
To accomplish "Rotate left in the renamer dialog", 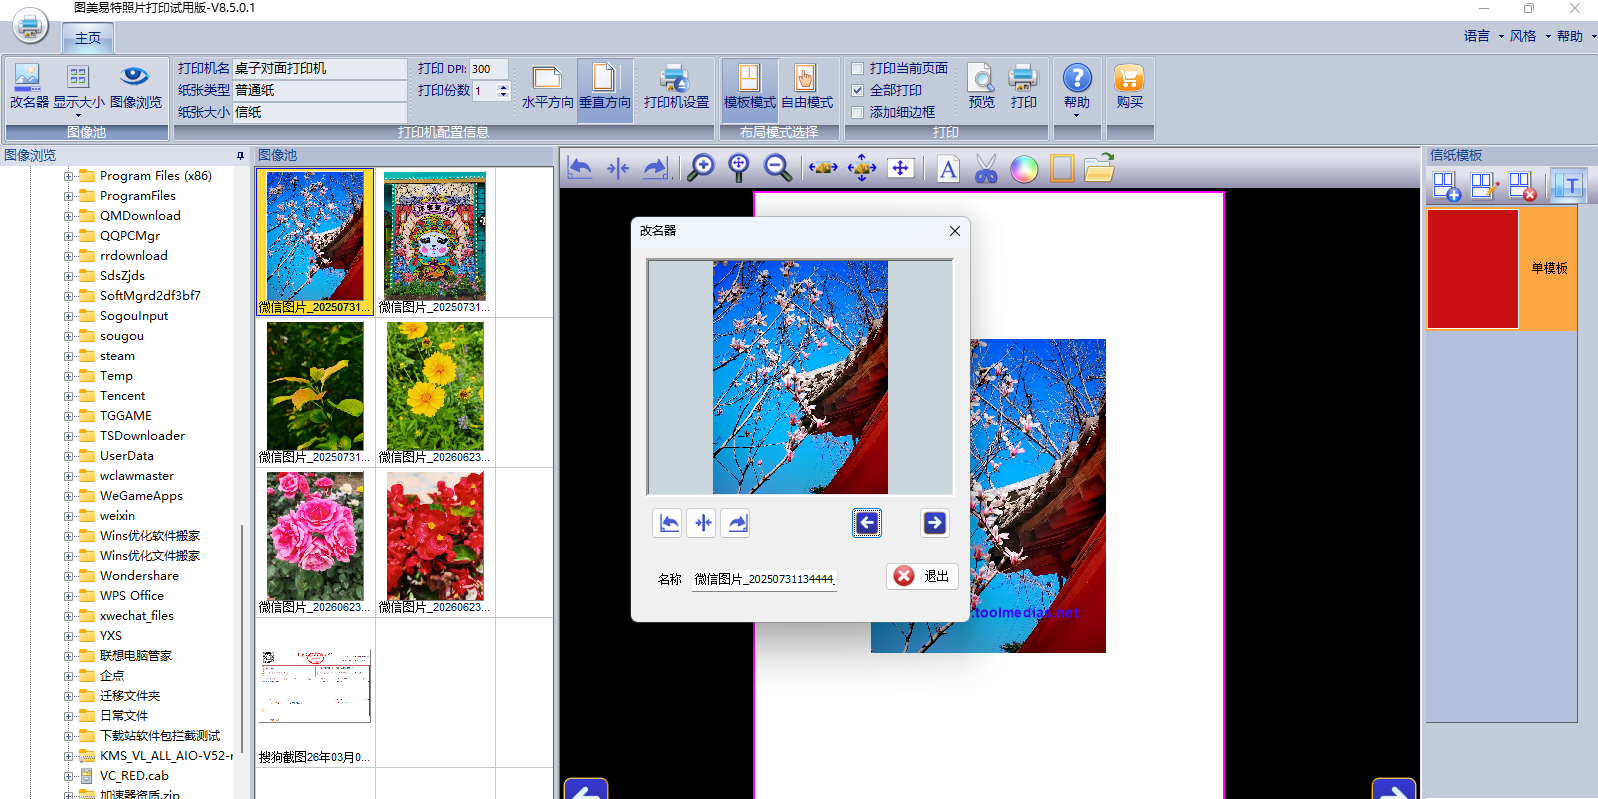I will pos(668,523).
